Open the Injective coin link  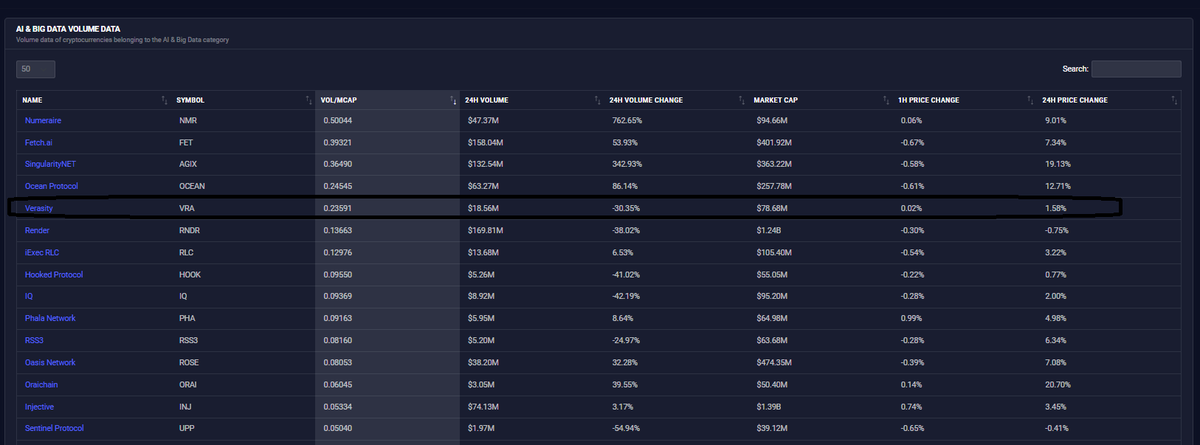click(40, 406)
